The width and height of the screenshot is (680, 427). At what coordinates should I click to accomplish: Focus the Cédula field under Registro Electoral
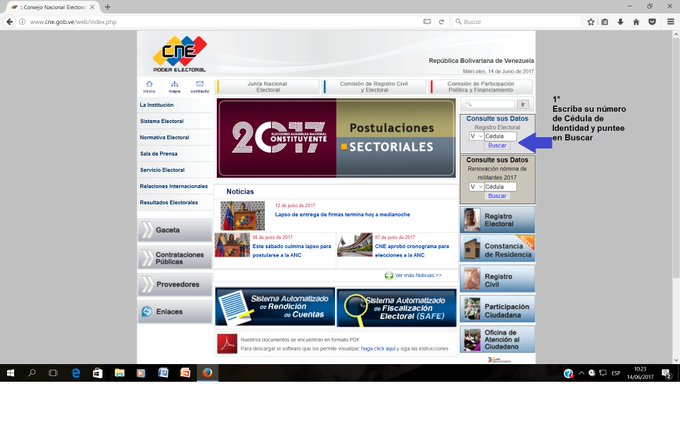click(x=500, y=136)
